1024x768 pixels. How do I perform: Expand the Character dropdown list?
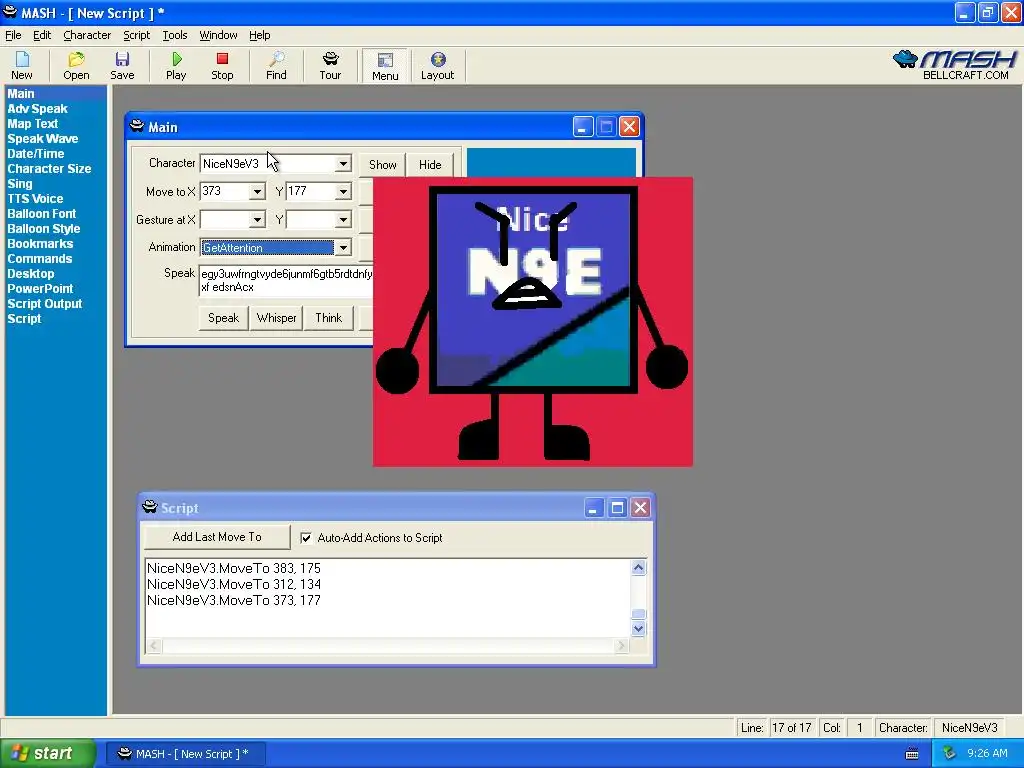(343, 164)
